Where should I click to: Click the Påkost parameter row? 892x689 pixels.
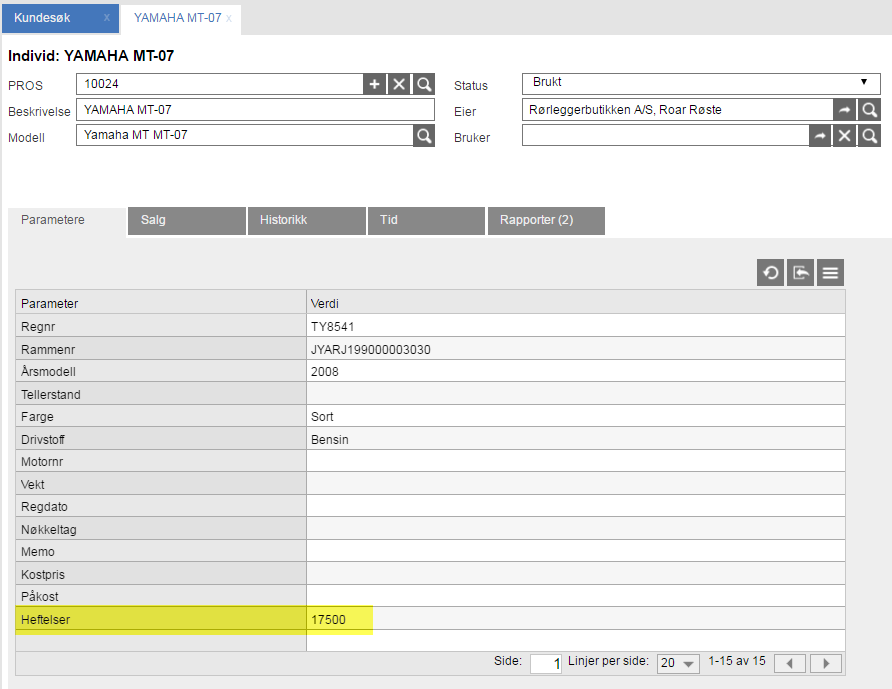click(x=430, y=596)
